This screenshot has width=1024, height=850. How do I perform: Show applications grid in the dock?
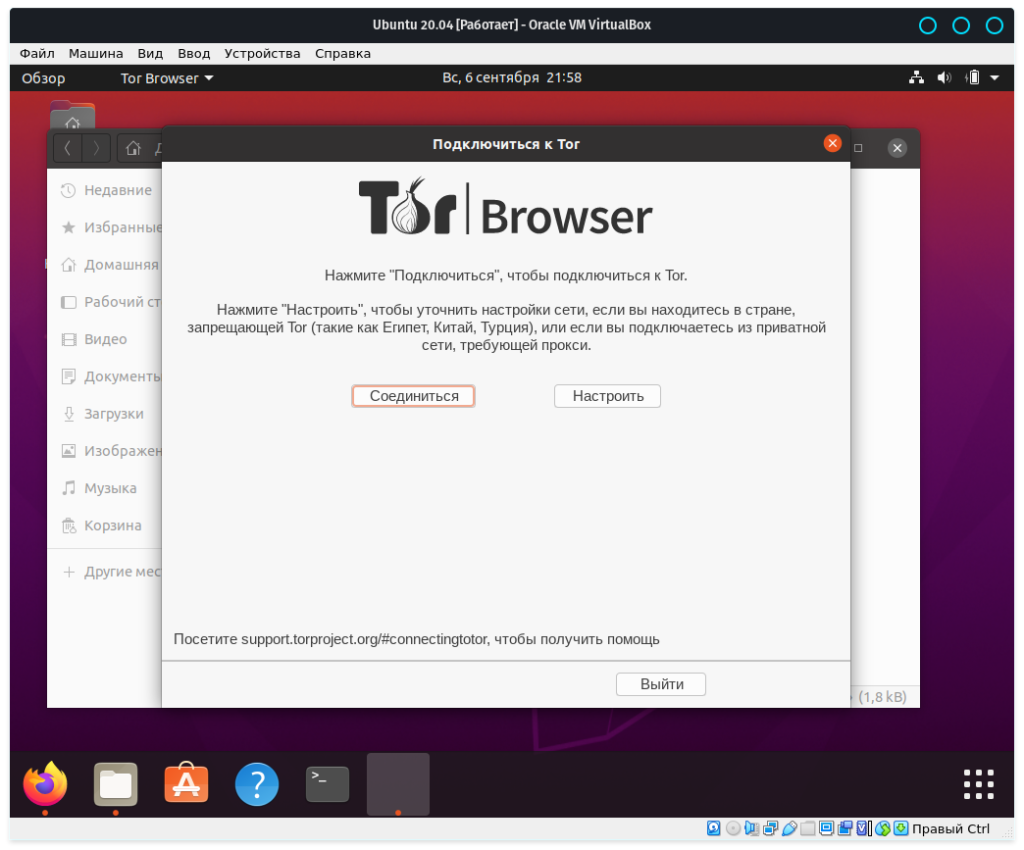point(977,784)
